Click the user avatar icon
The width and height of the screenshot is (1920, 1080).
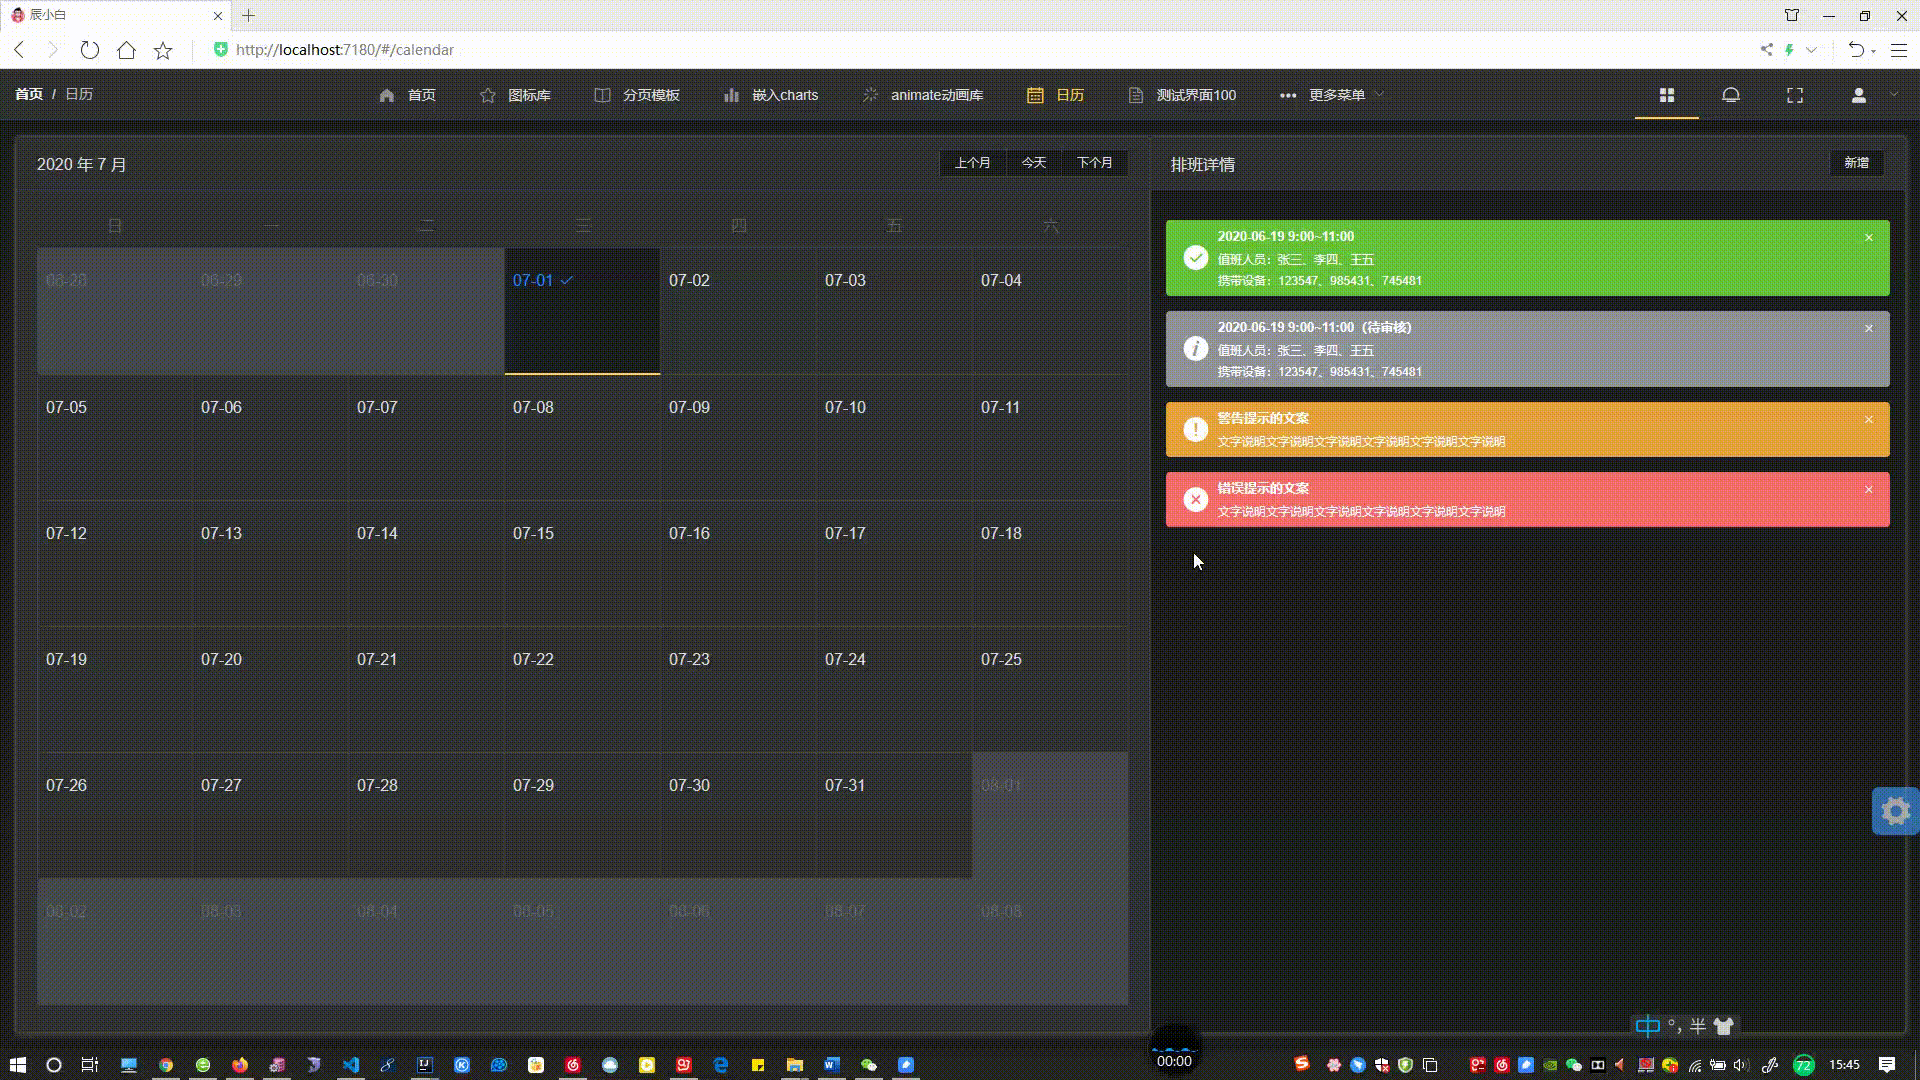click(1858, 95)
